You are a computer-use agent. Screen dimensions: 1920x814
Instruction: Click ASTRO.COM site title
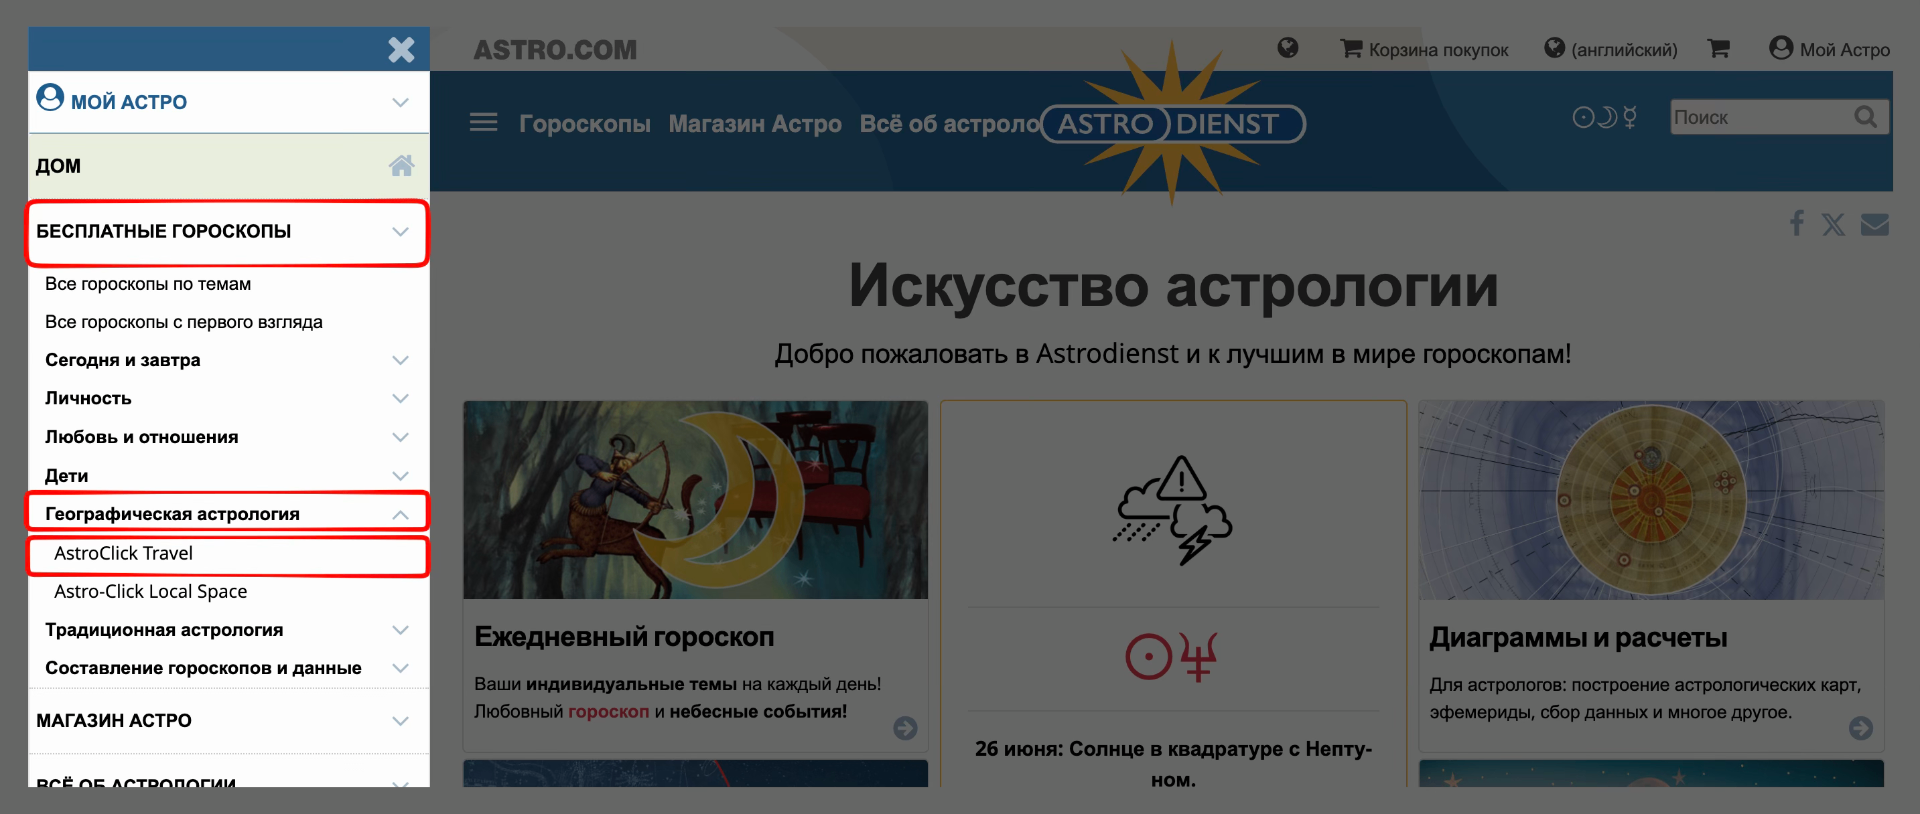coord(555,50)
